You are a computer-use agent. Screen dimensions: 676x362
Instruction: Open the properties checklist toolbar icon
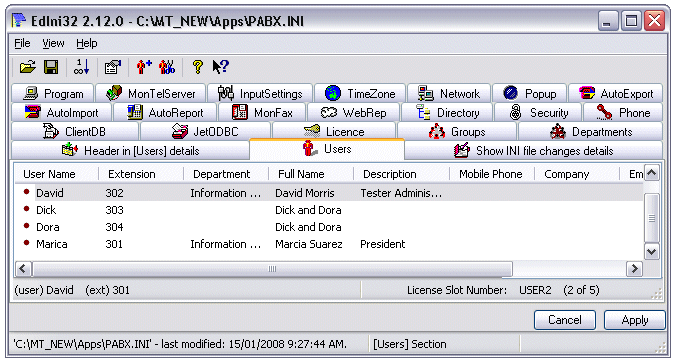click(113, 67)
